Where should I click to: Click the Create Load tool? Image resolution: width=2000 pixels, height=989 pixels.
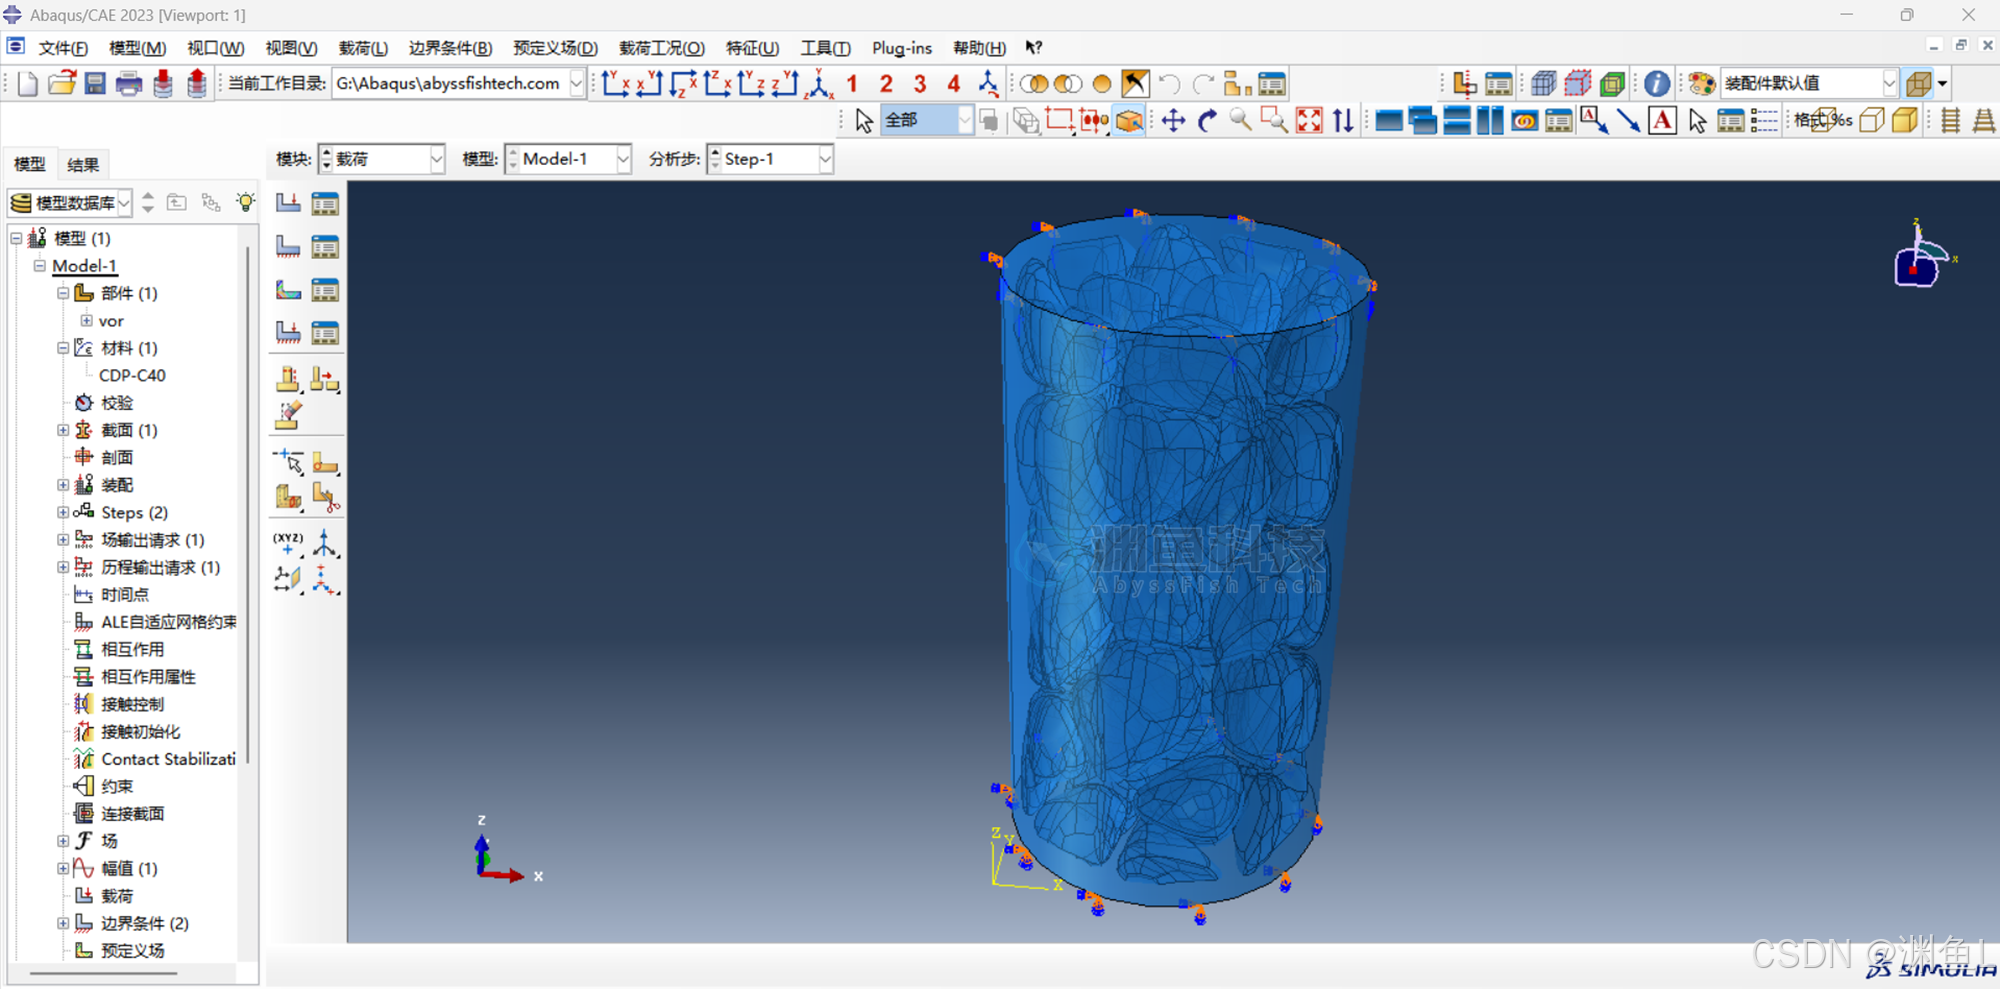[288, 204]
